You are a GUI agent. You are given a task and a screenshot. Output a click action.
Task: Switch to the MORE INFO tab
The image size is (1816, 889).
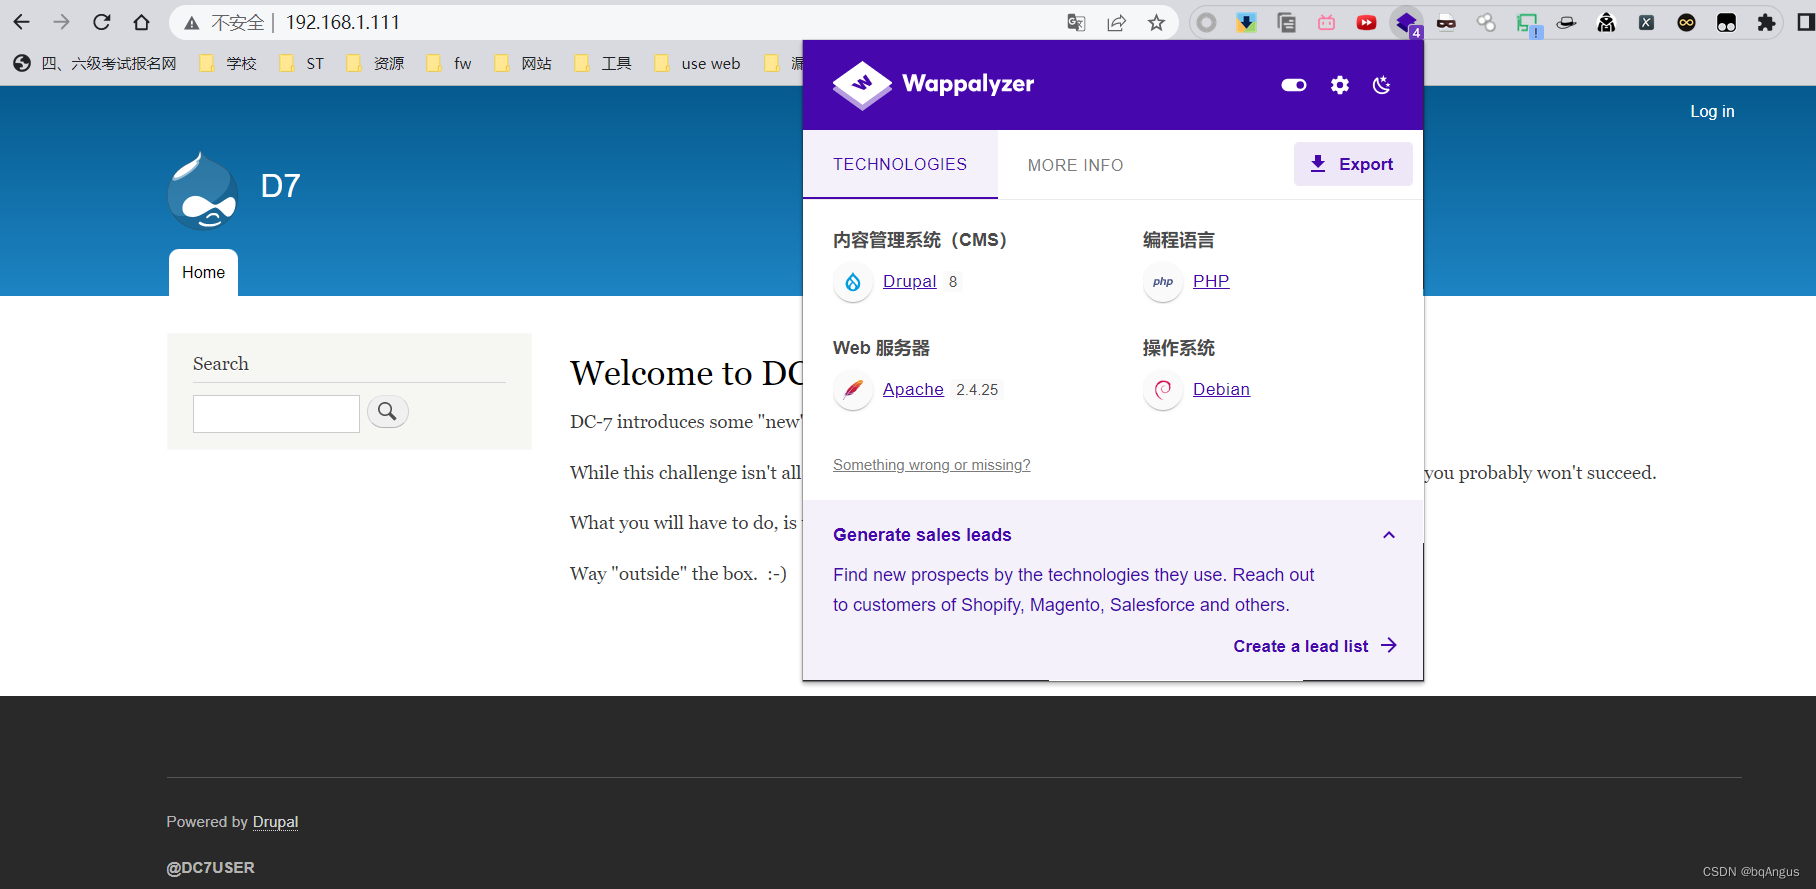coord(1076,165)
